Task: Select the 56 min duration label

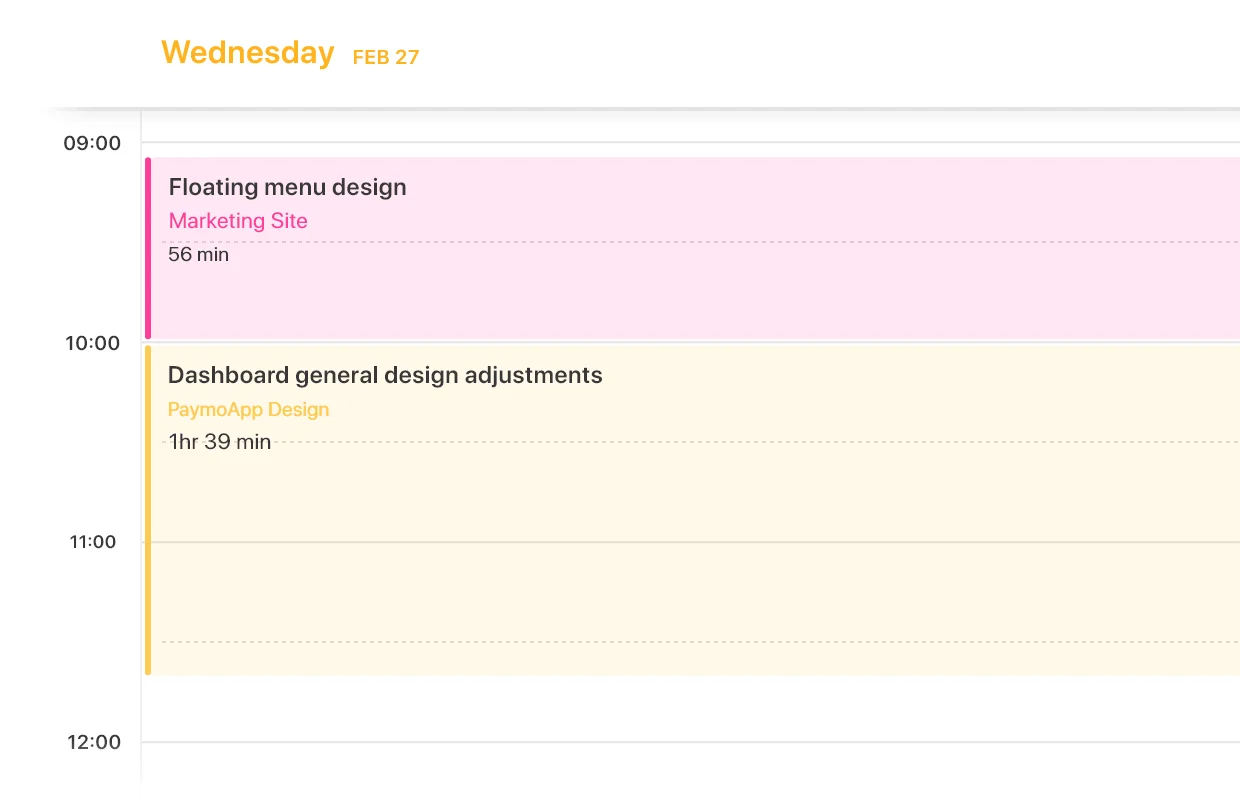Action: coord(198,255)
